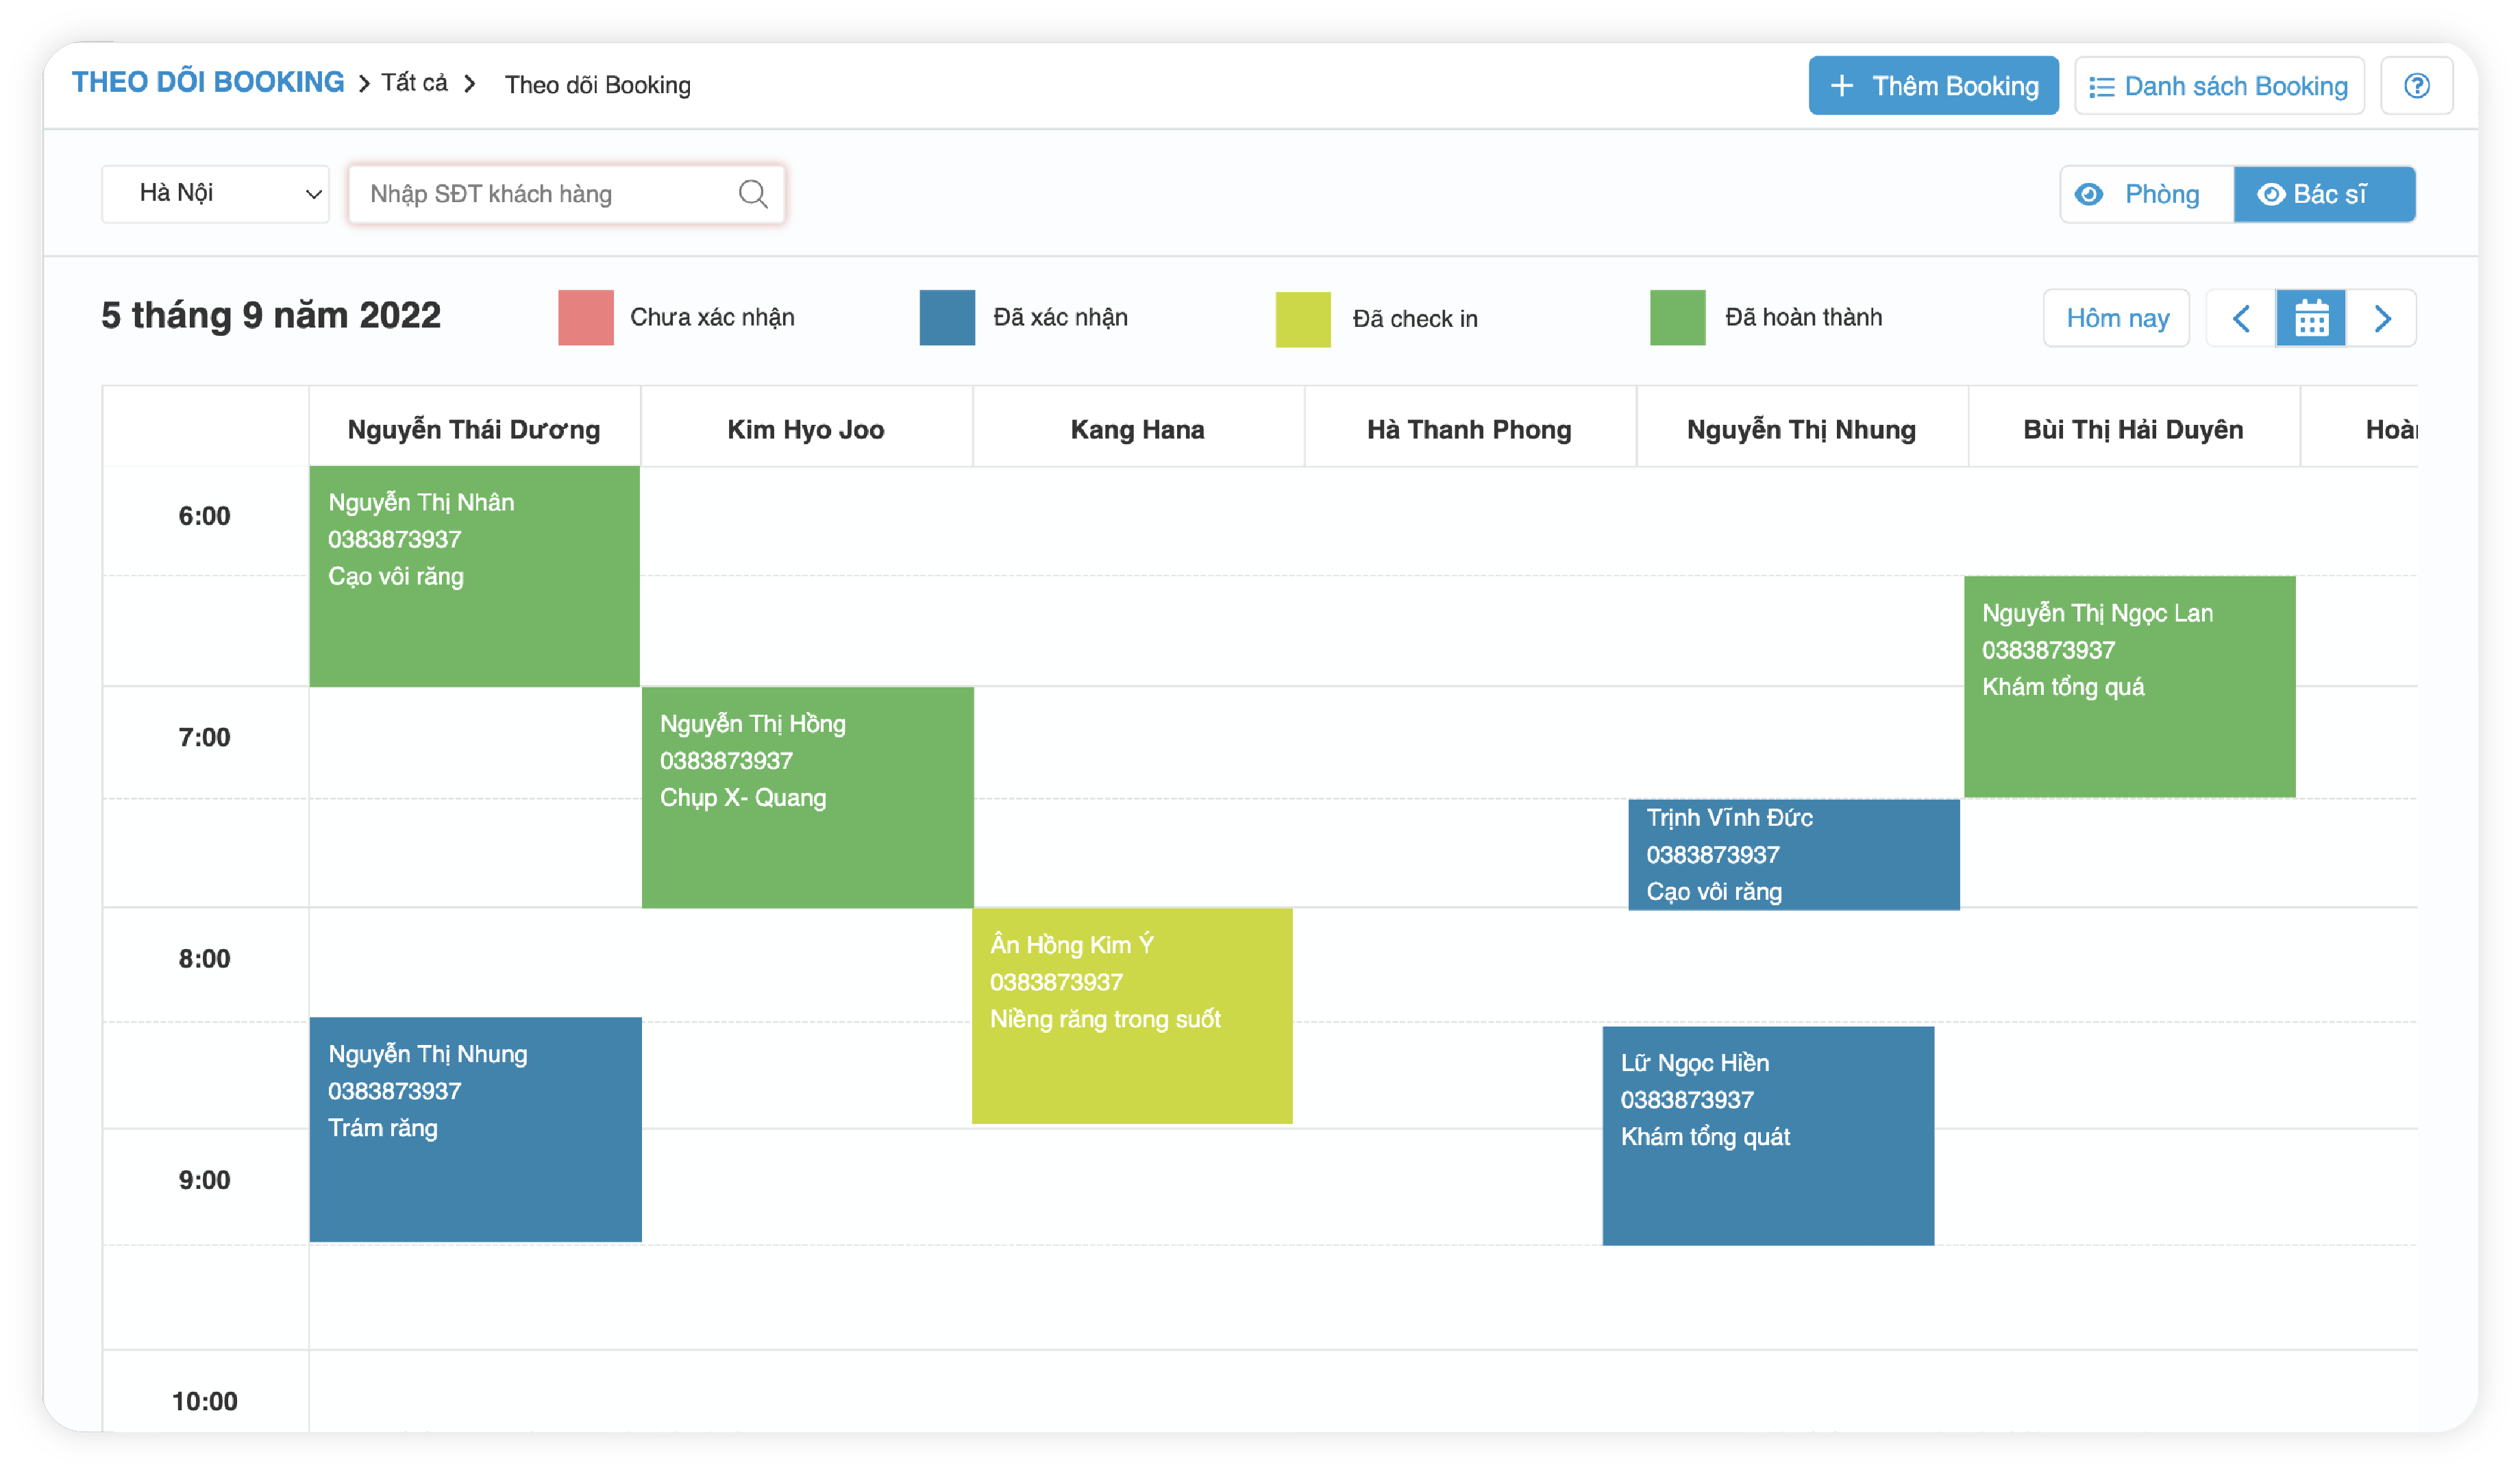2520x1474 pixels.
Task: Open Danh sách Booking list
Action: (2219, 86)
